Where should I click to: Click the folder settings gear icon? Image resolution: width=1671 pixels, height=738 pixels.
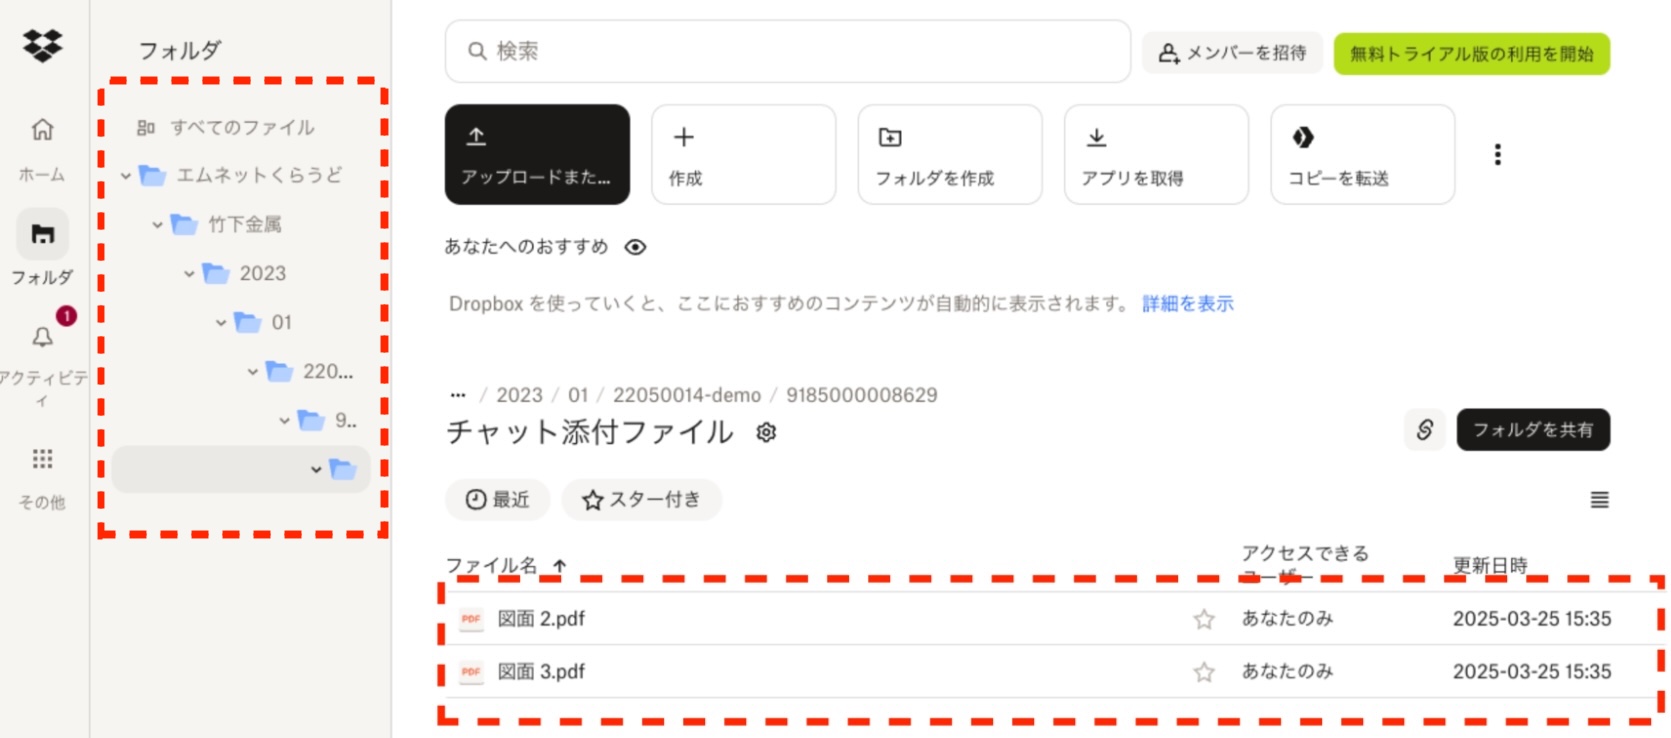766,432
